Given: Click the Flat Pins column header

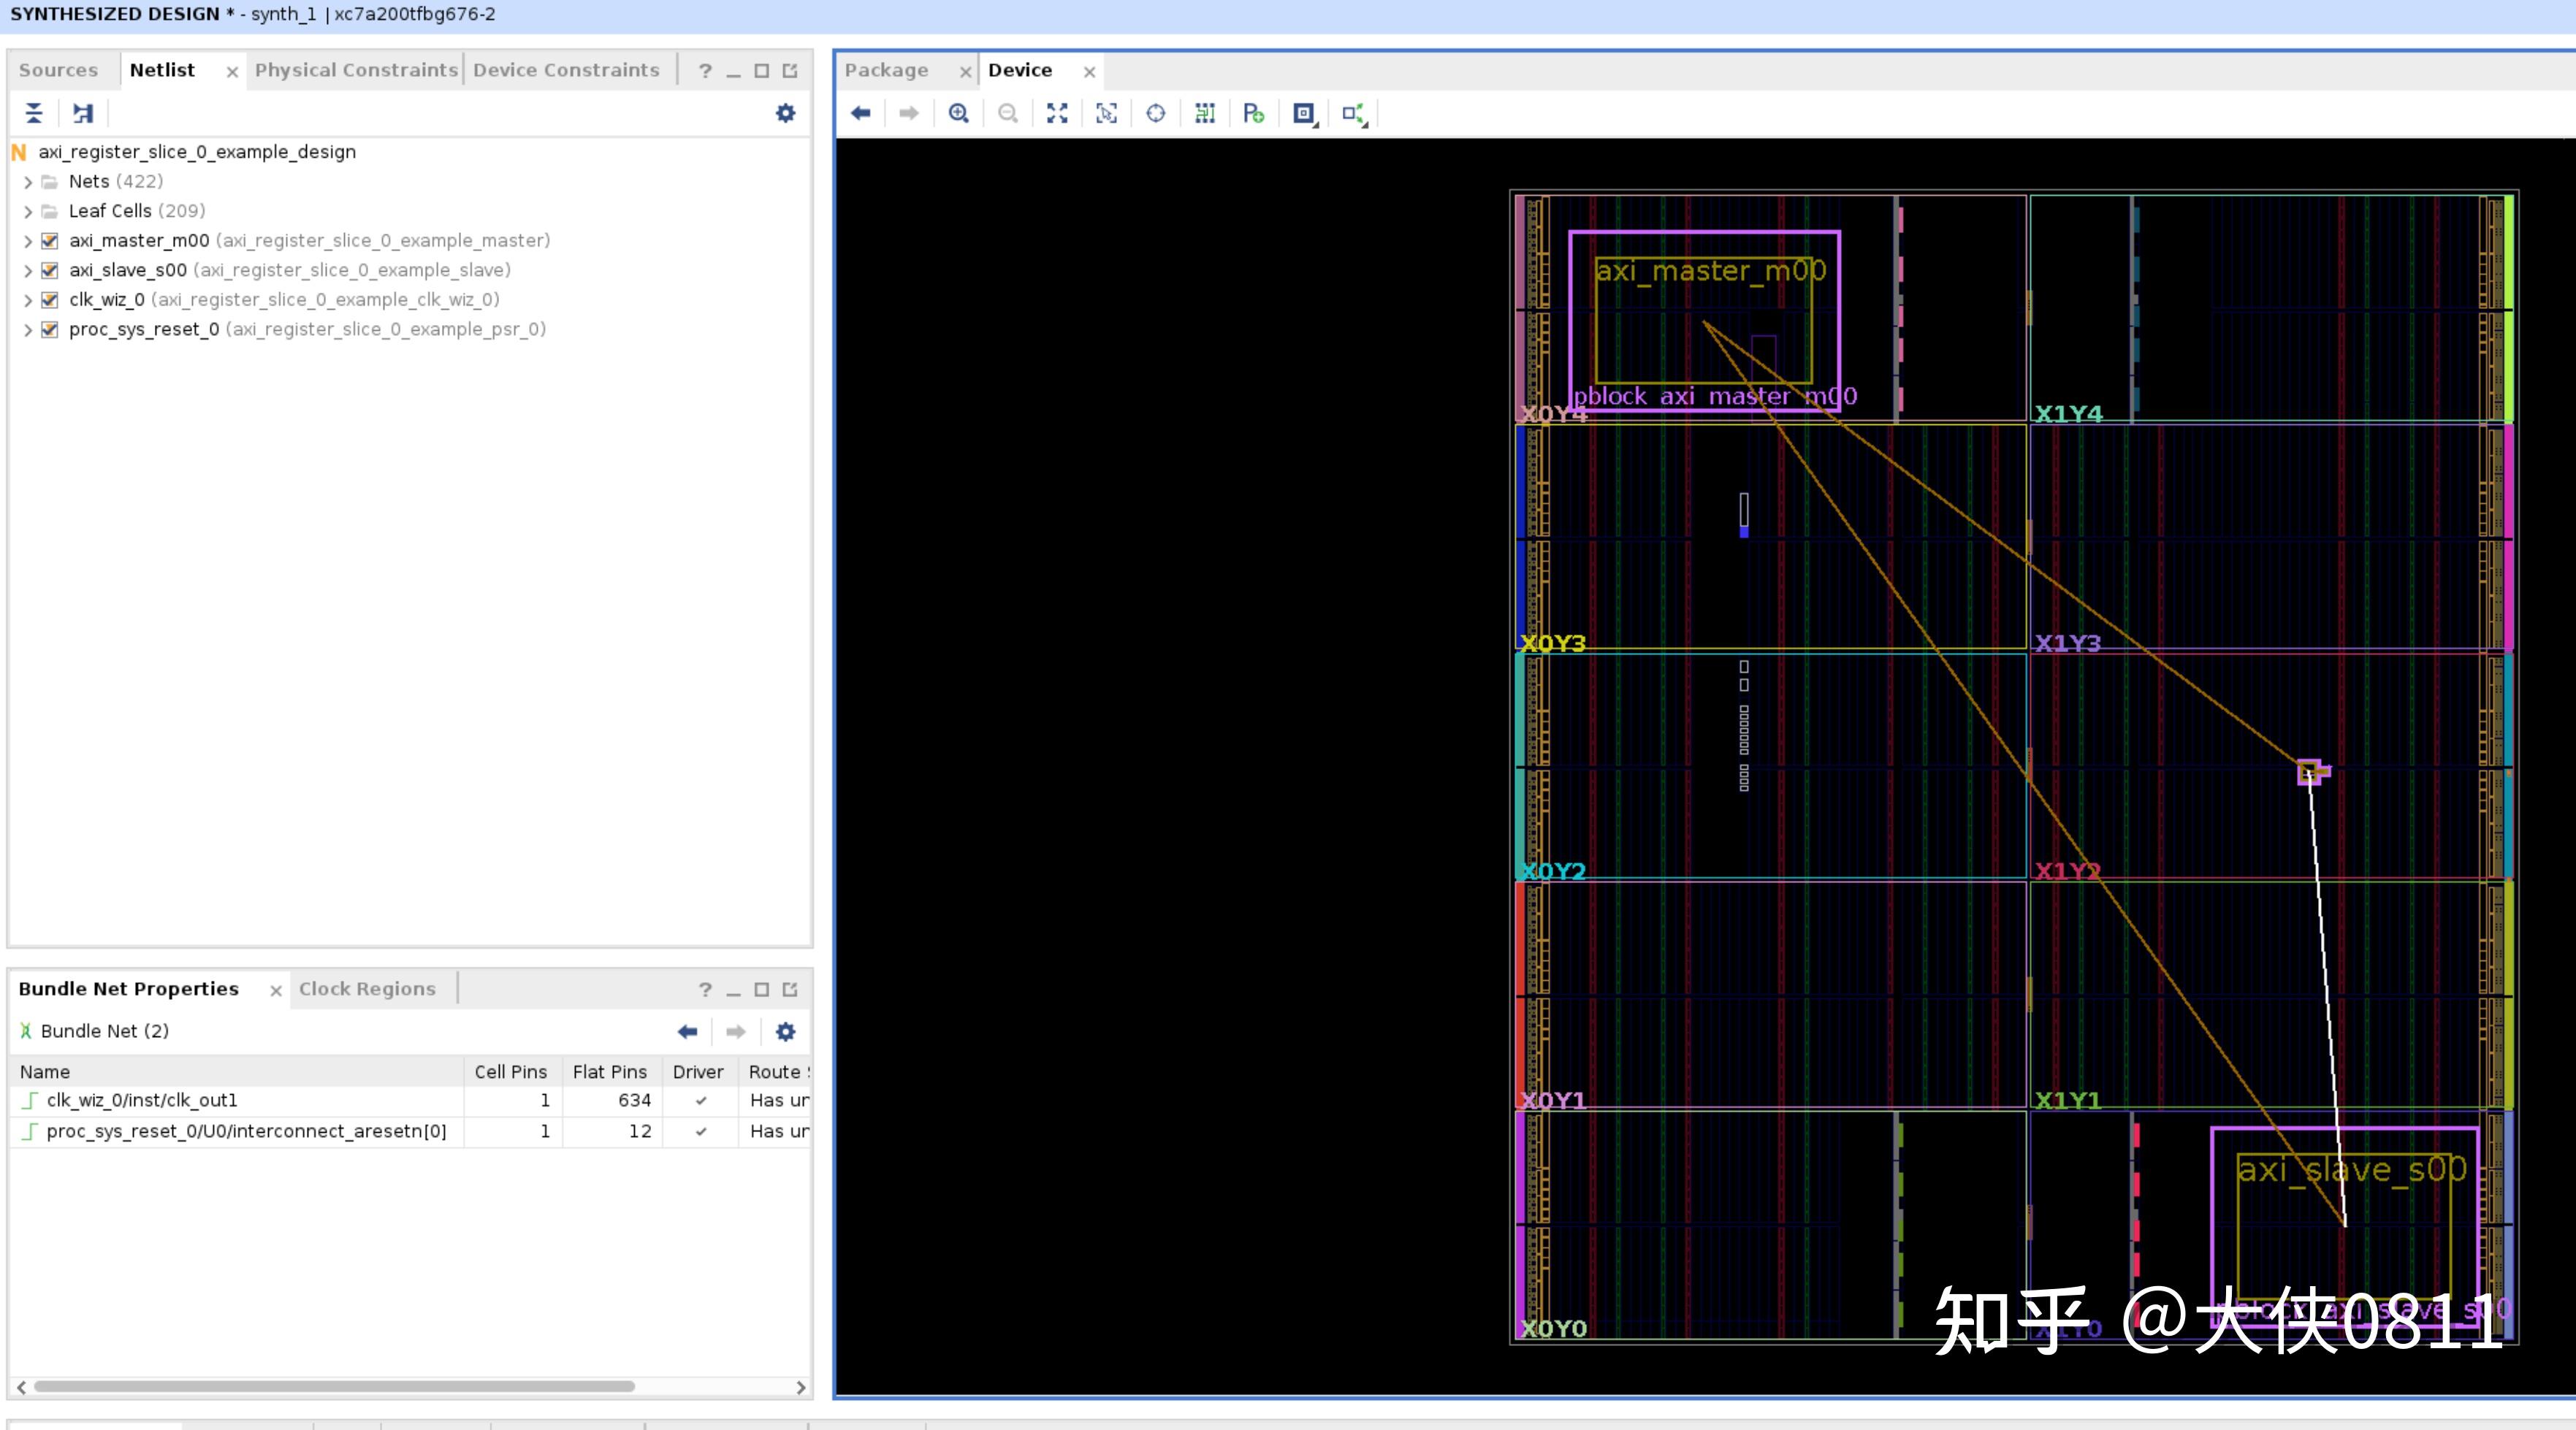Looking at the screenshot, I should [x=609, y=1072].
